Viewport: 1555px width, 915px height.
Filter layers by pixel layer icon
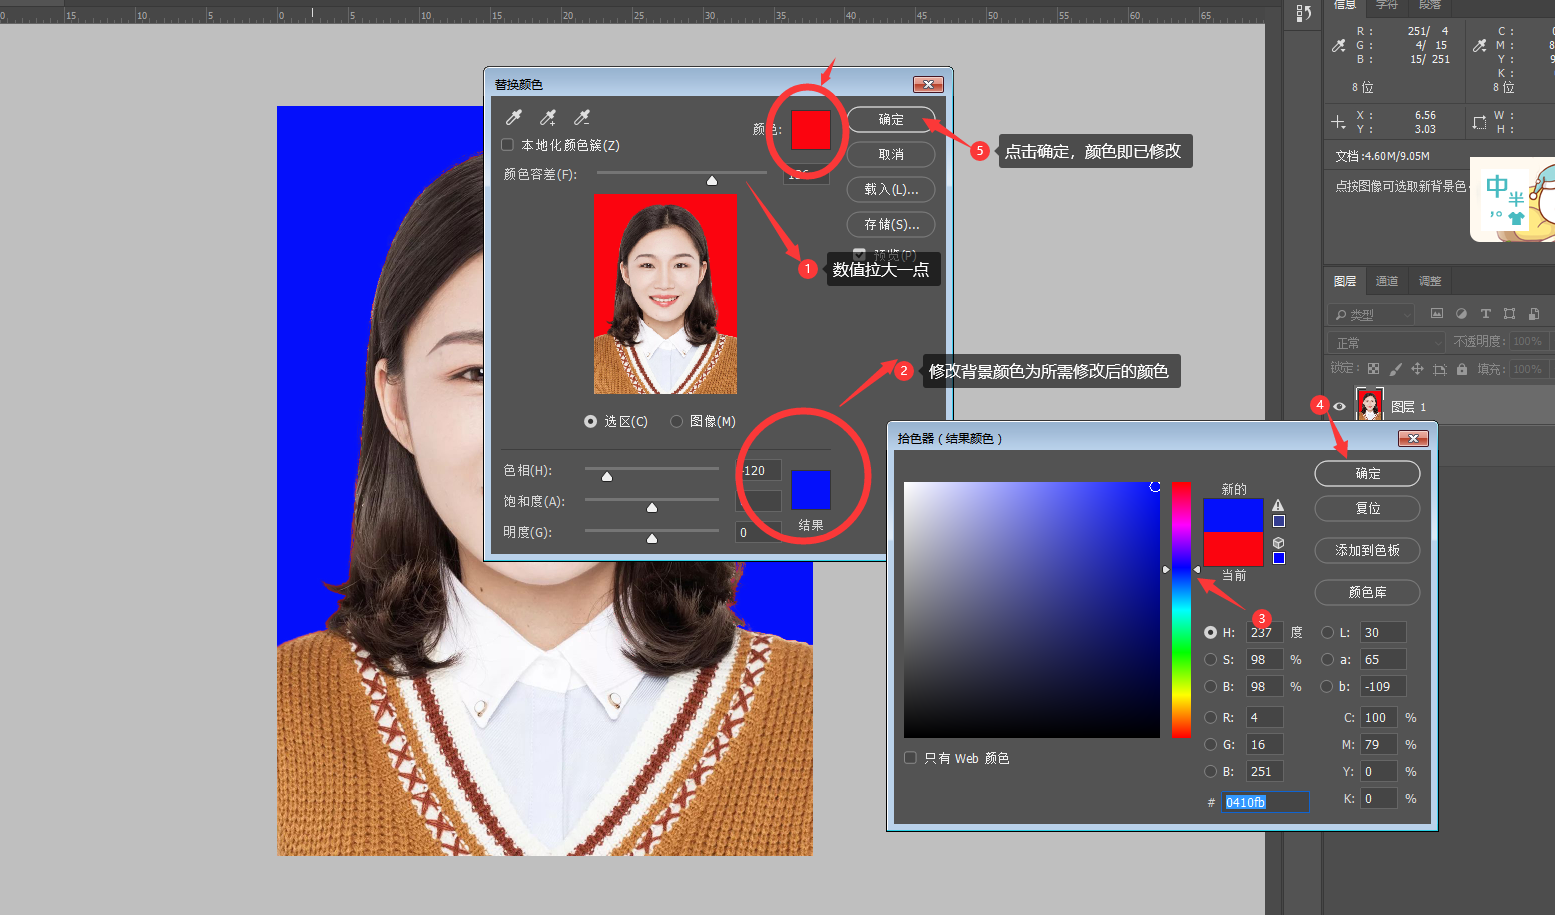pyautogui.click(x=1437, y=313)
